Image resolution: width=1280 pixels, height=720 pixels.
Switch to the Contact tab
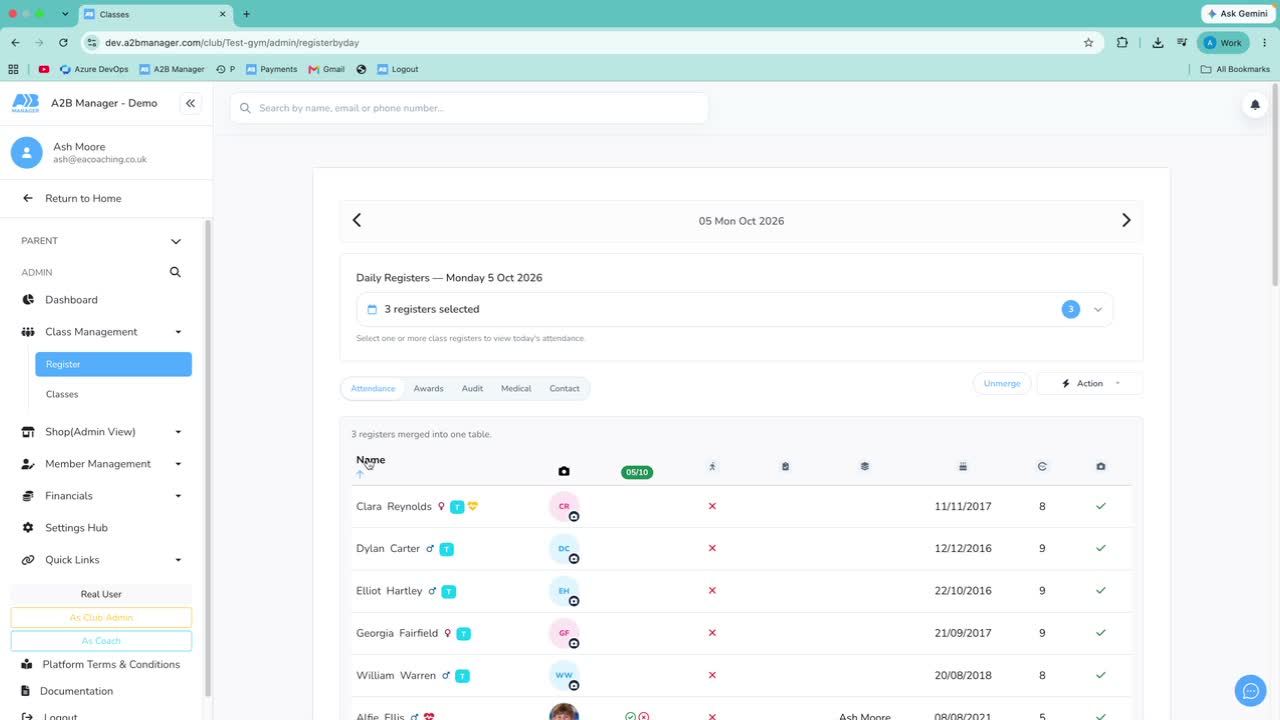564,388
